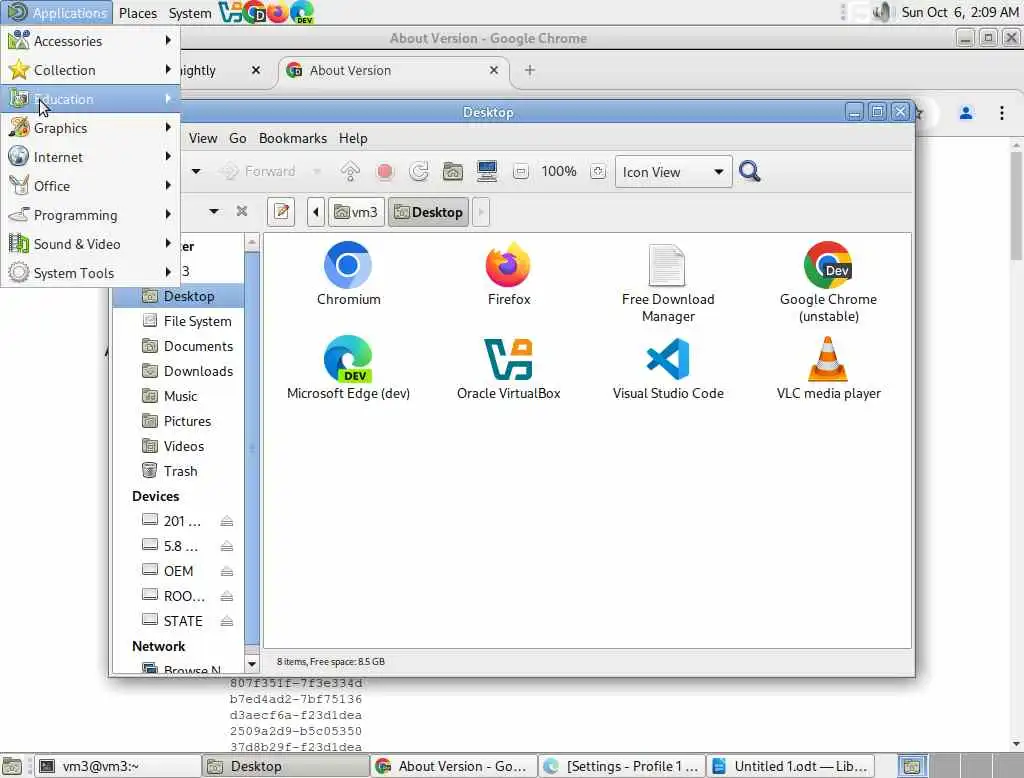Expand the Office submenu
Screen dimensions: 1024x778
click(90, 186)
